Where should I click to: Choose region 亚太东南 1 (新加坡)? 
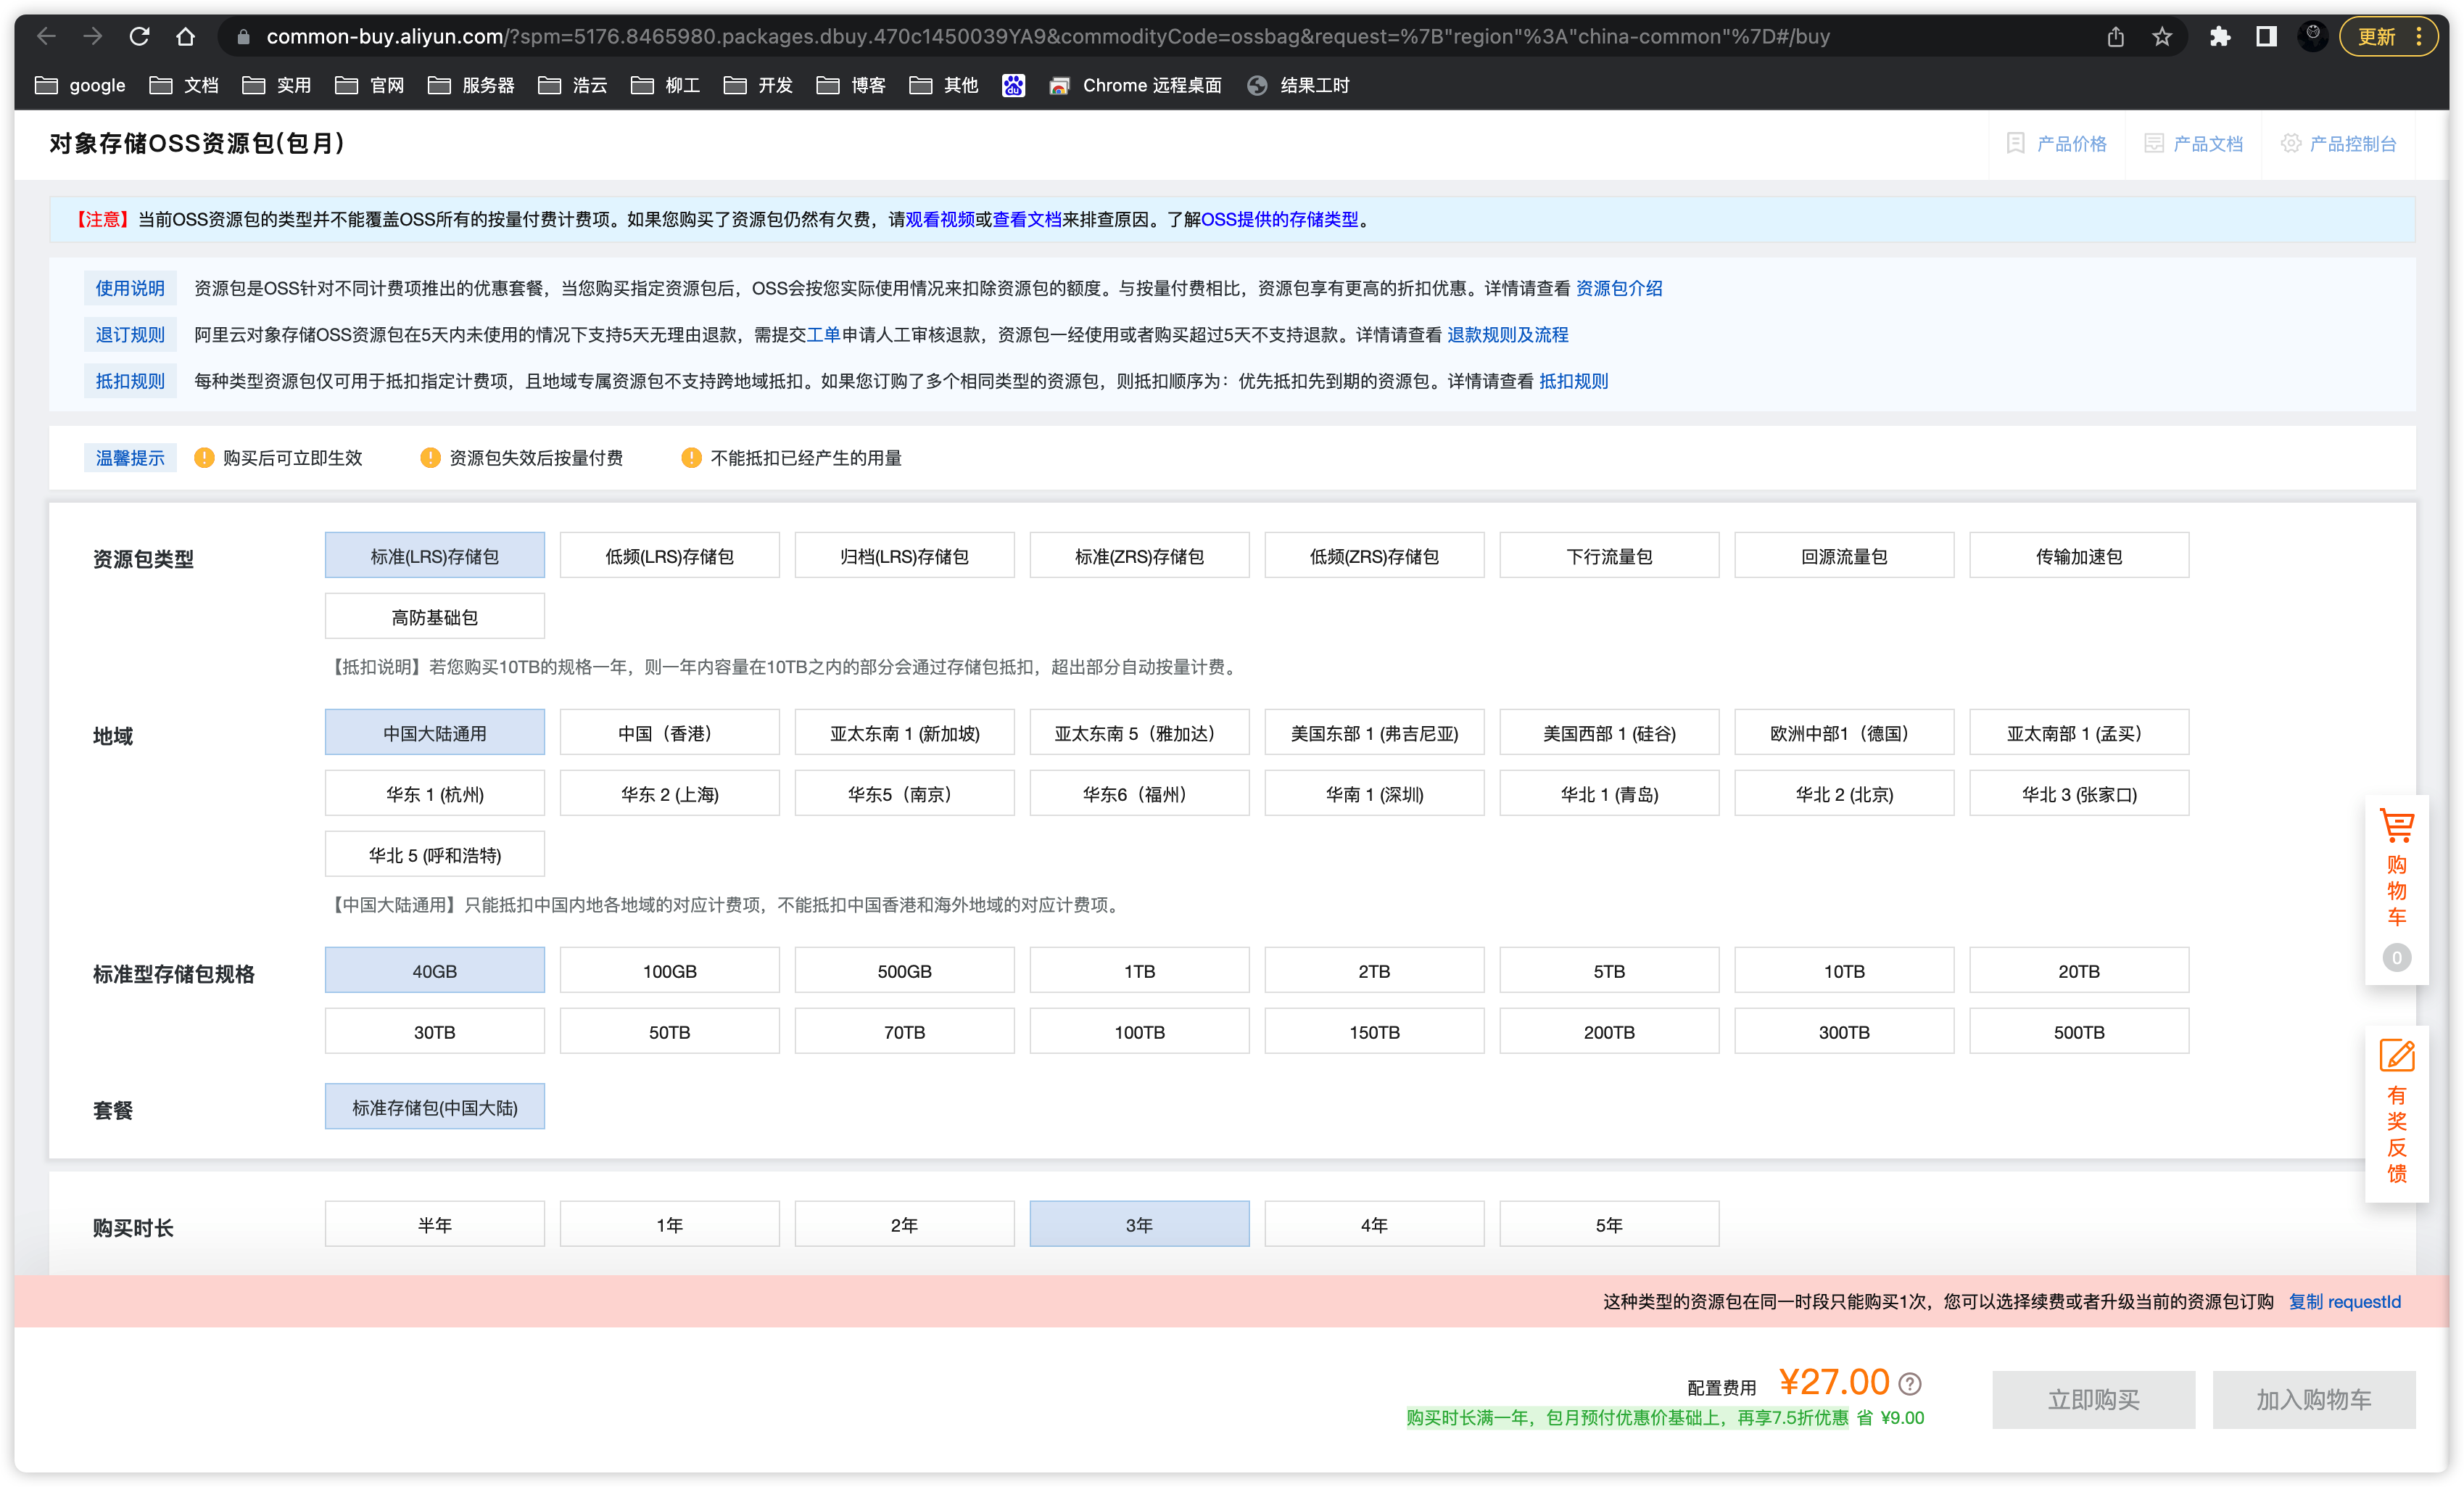click(904, 733)
